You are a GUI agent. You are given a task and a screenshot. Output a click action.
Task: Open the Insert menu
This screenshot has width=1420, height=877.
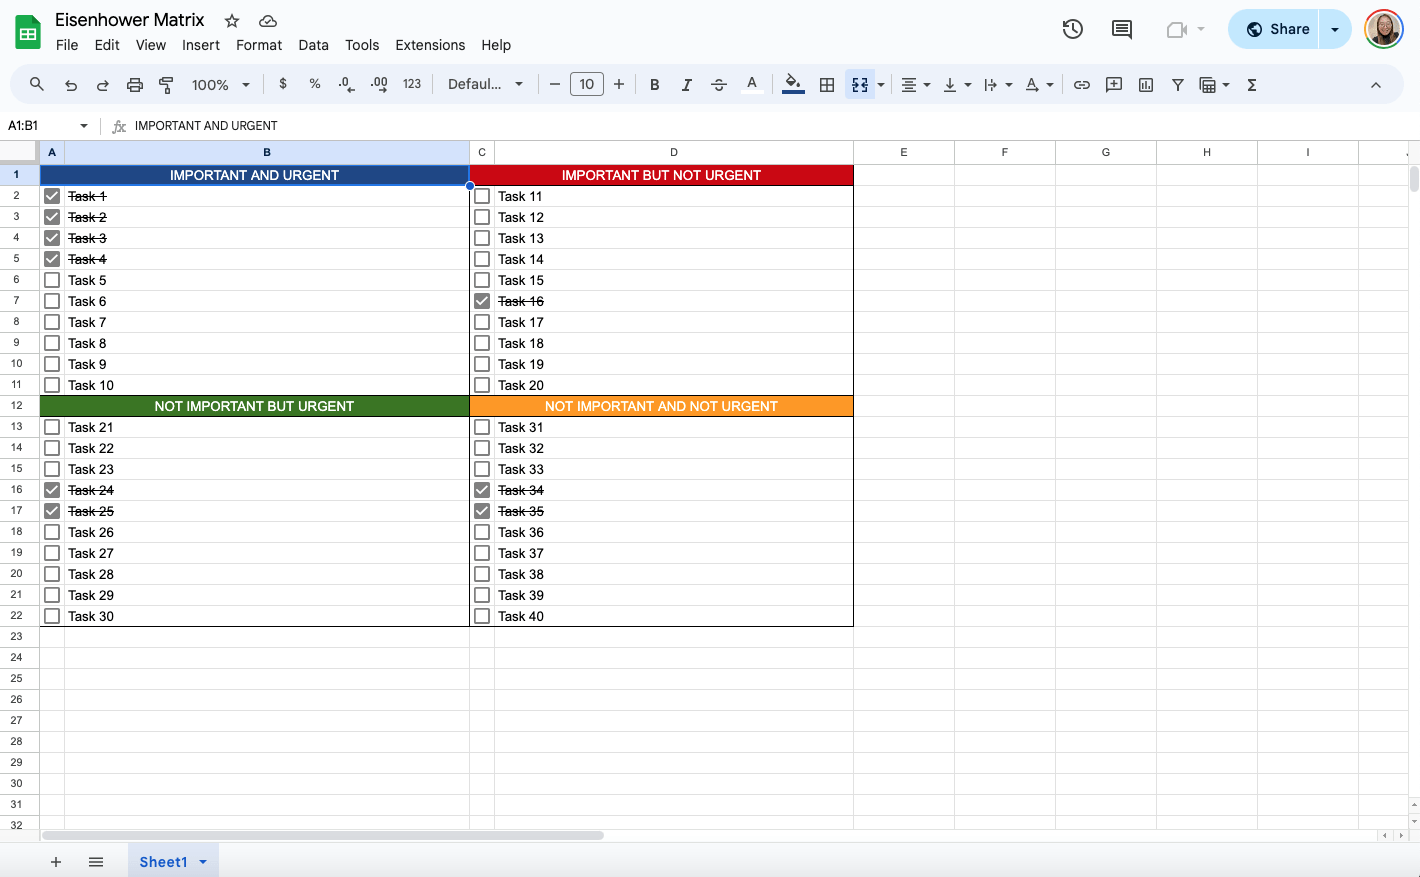pos(201,45)
